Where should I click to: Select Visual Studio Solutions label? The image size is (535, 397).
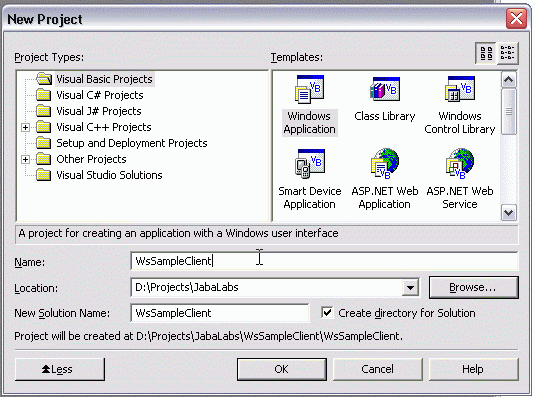click(x=109, y=175)
